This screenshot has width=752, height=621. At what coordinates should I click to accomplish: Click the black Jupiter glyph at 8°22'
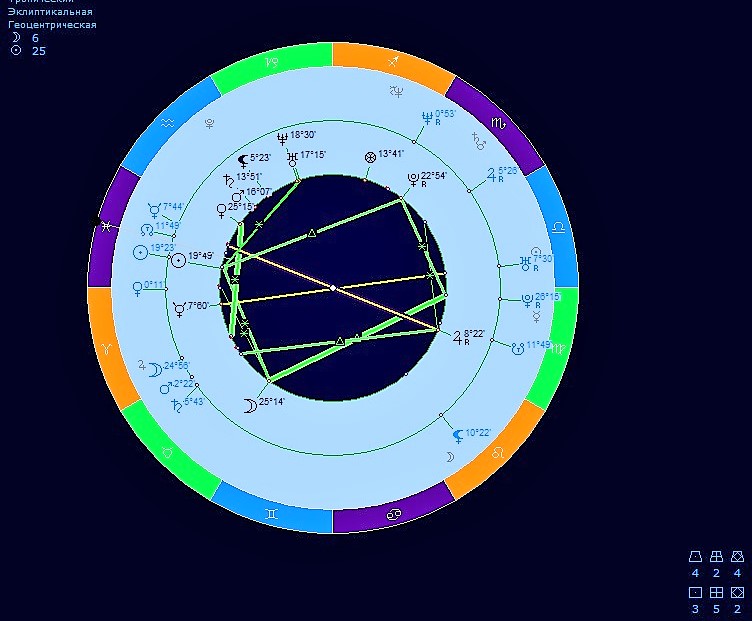(x=458, y=338)
